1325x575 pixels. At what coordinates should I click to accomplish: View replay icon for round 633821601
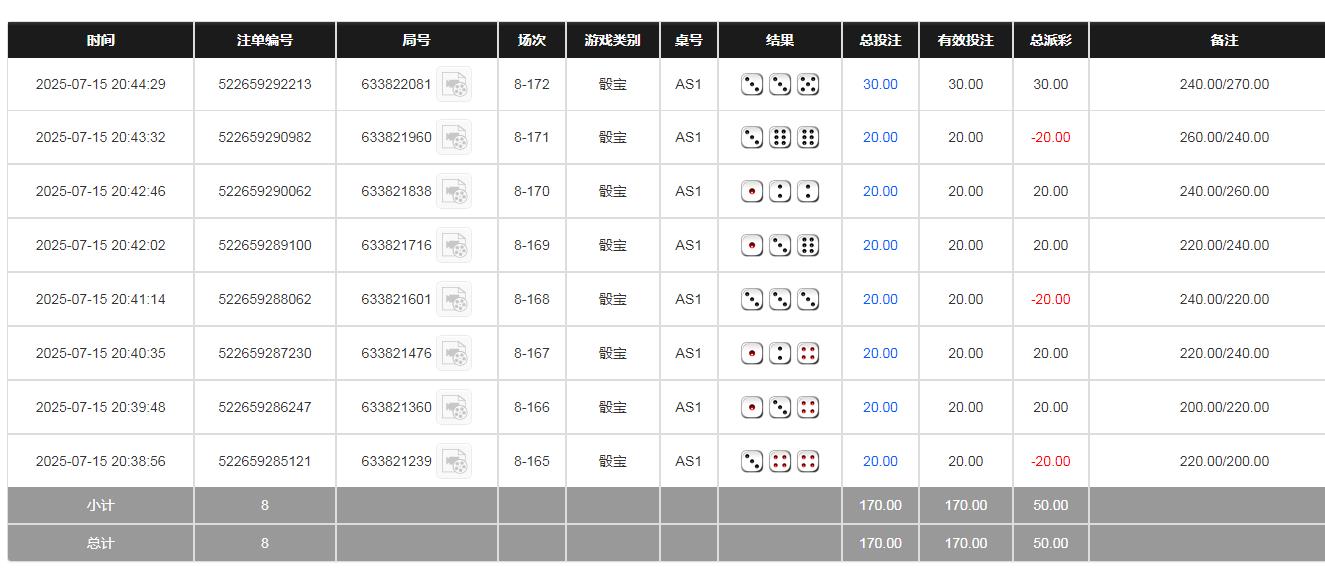(x=454, y=300)
